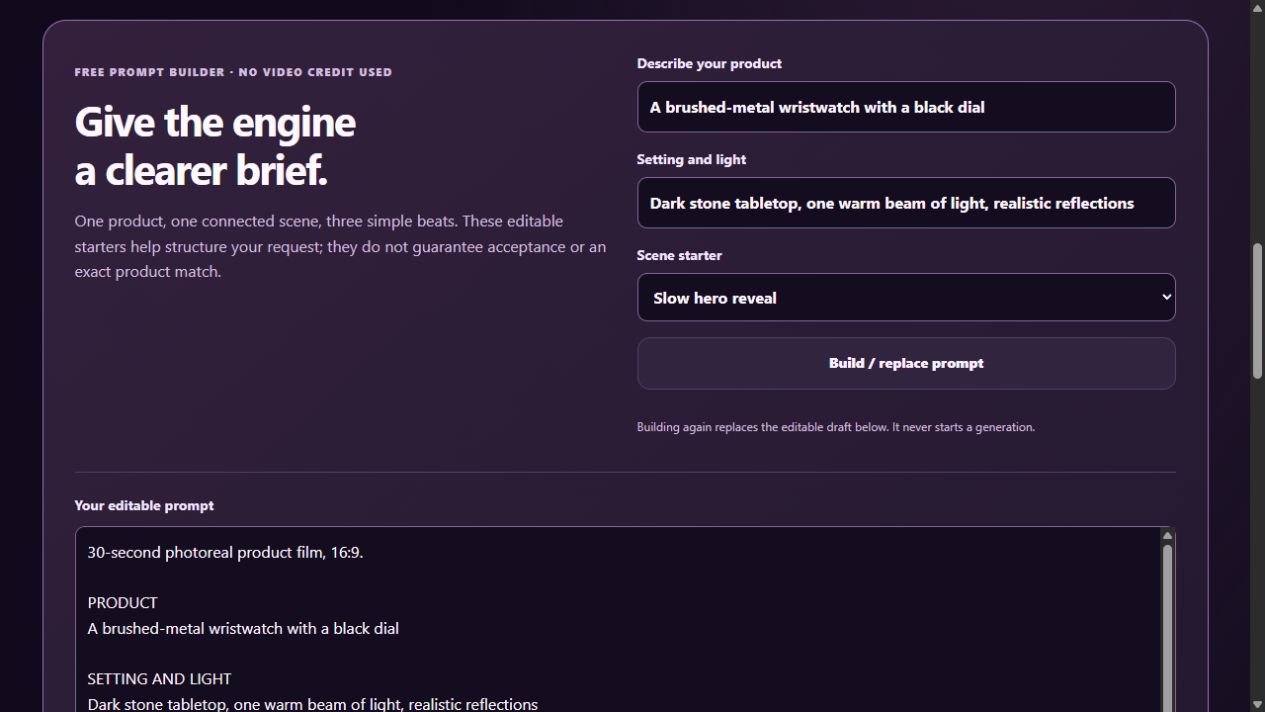Click the Build / replace prompt button

906,363
